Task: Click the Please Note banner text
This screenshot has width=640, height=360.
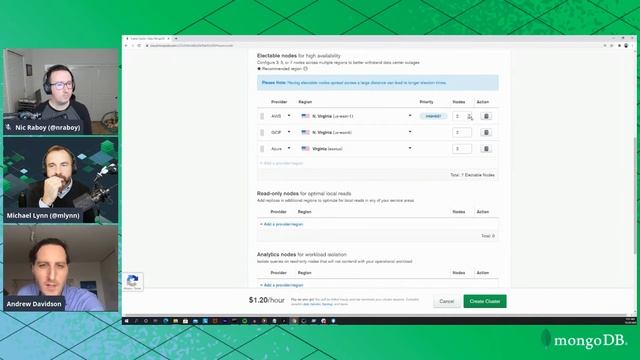Action: (x=354, y=83)
